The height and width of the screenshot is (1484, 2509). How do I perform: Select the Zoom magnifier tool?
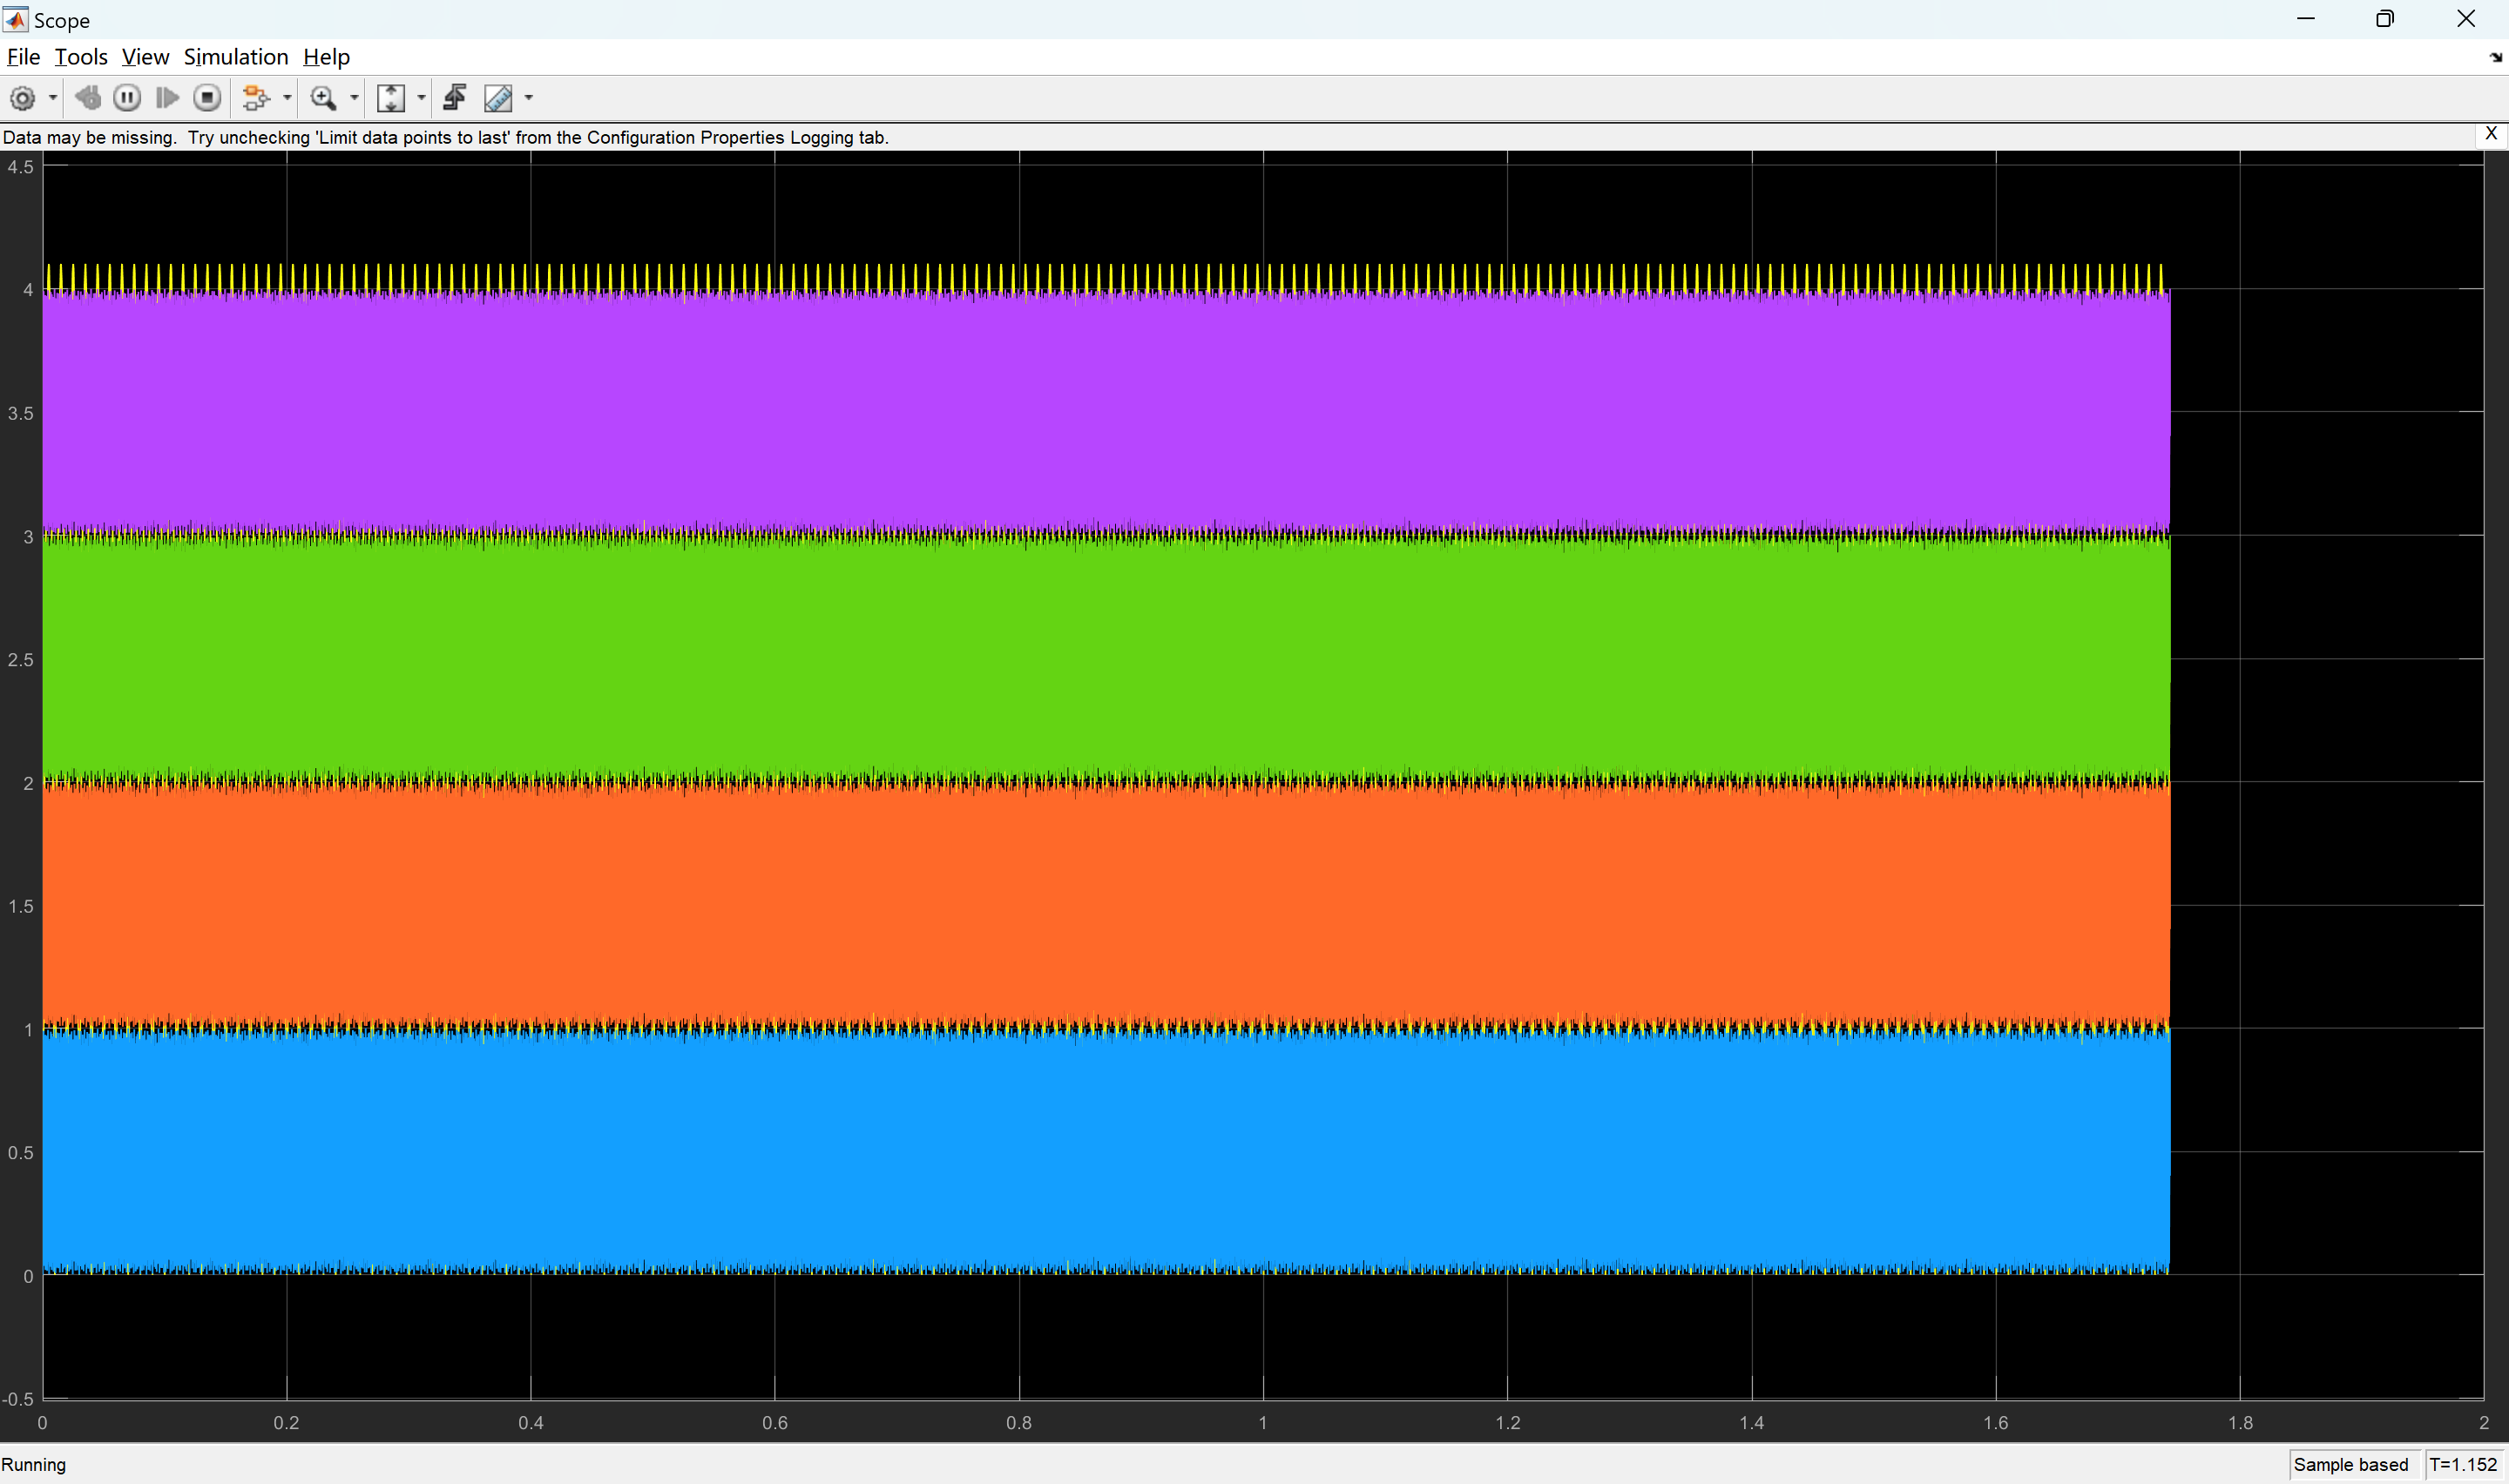pyautogui.click(x=323, y=98)
